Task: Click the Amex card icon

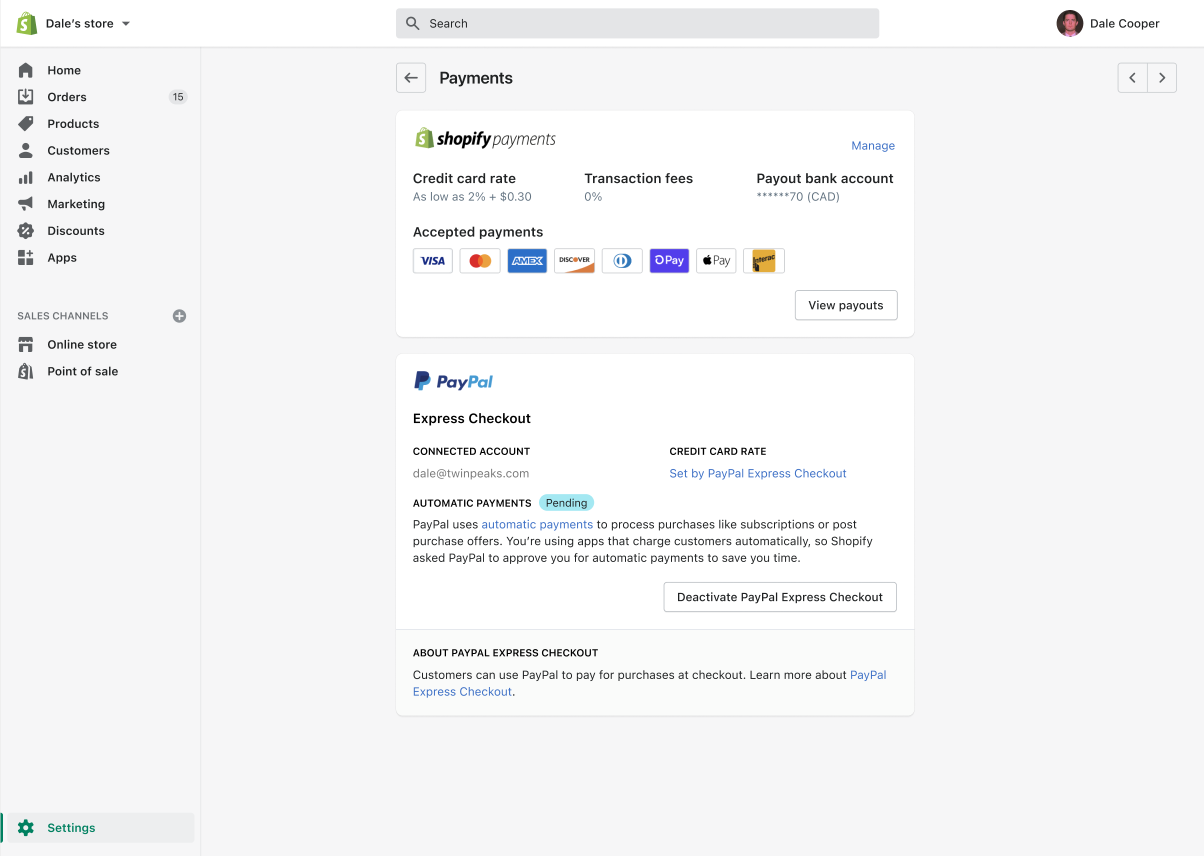Action: click(527, 261)
